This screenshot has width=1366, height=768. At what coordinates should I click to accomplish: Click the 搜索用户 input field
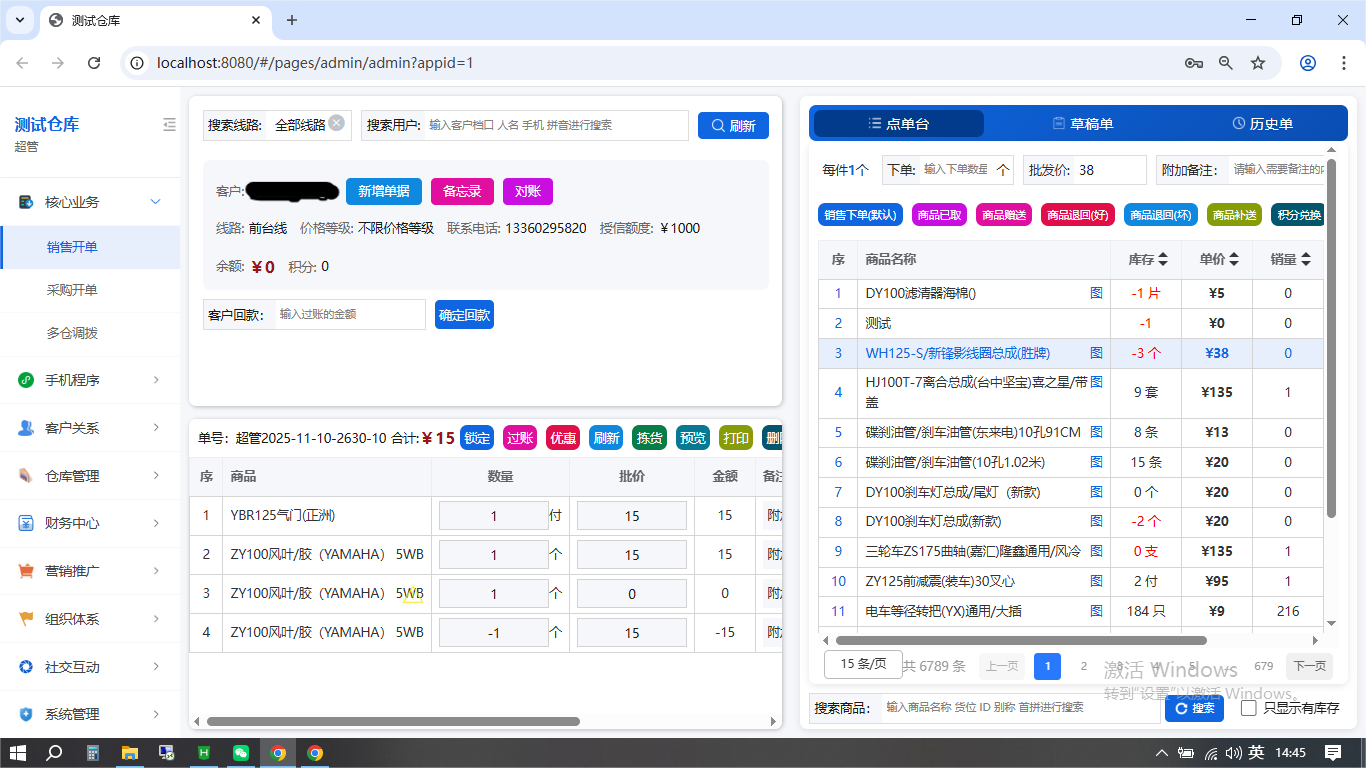(x=555, y=125)
